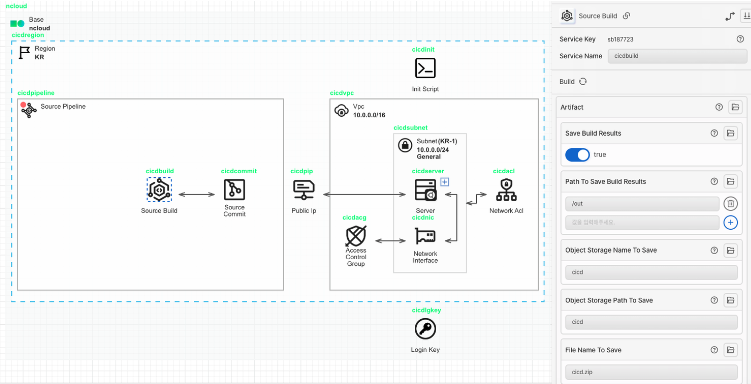The height and width of the screenshot is (384, 751).
Task: Select the Network Interface node icon
Action: tap(425, 237)
